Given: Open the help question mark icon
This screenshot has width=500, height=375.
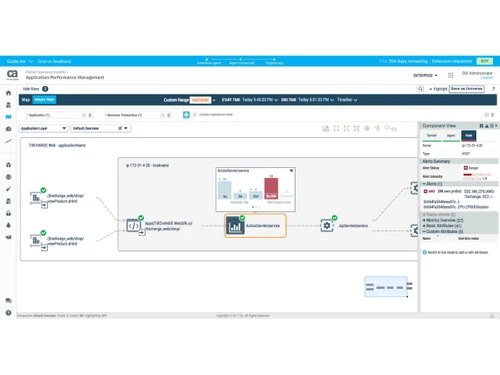Looking at the screenshot, I should tap(493, 89).
